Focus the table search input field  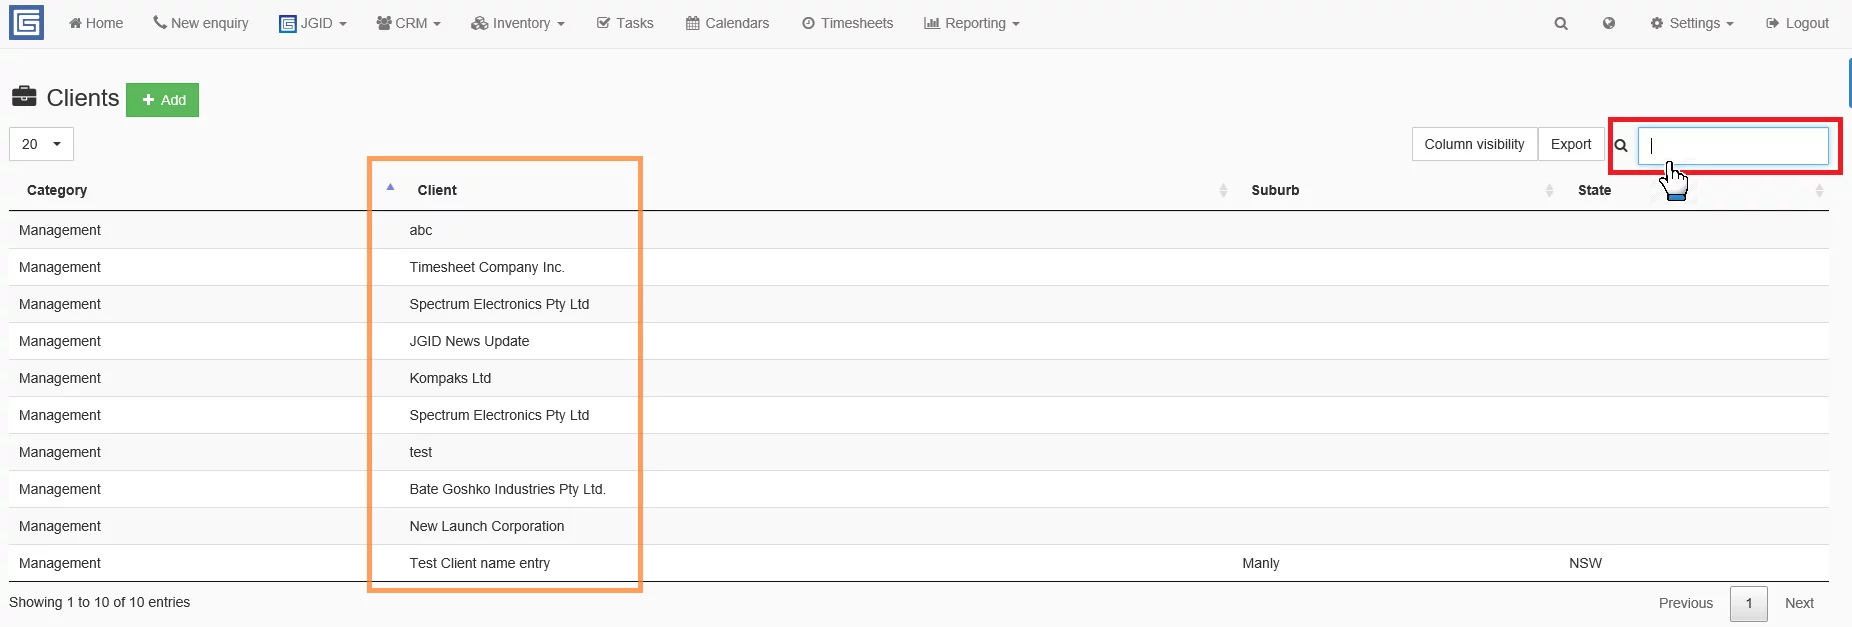[1733, 146]
